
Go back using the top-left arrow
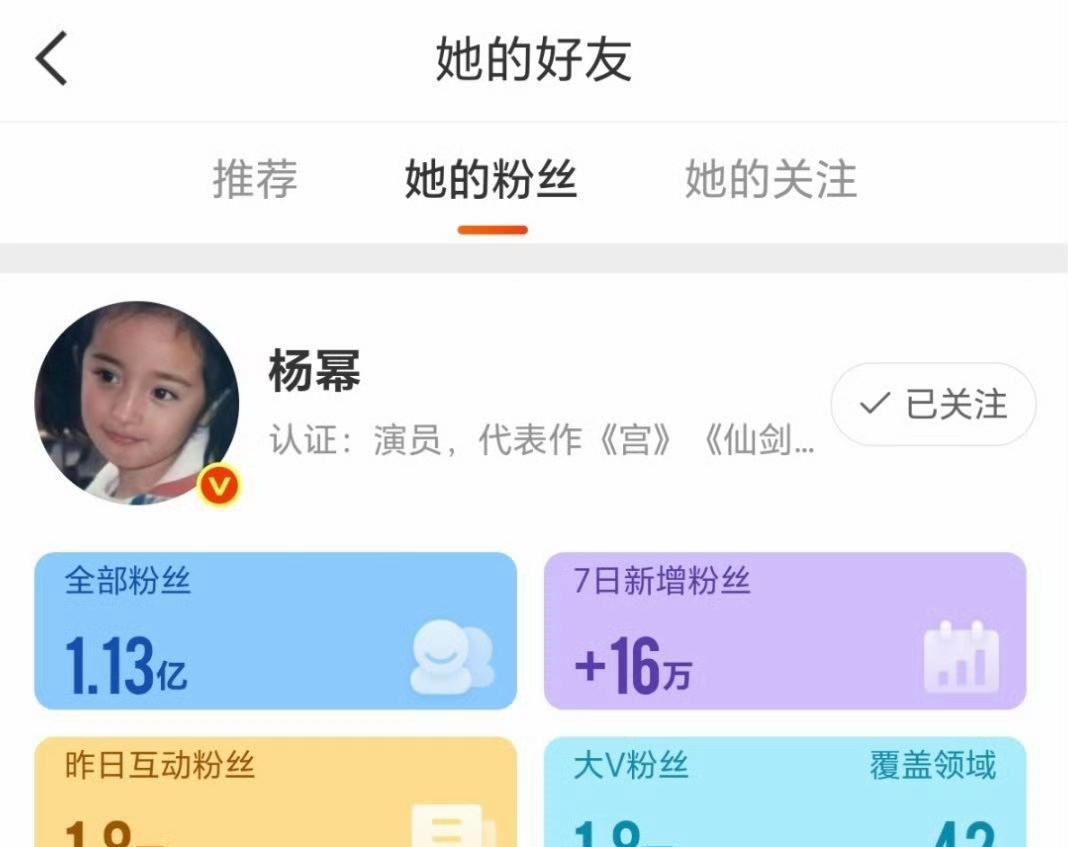(x=52, y=58)
